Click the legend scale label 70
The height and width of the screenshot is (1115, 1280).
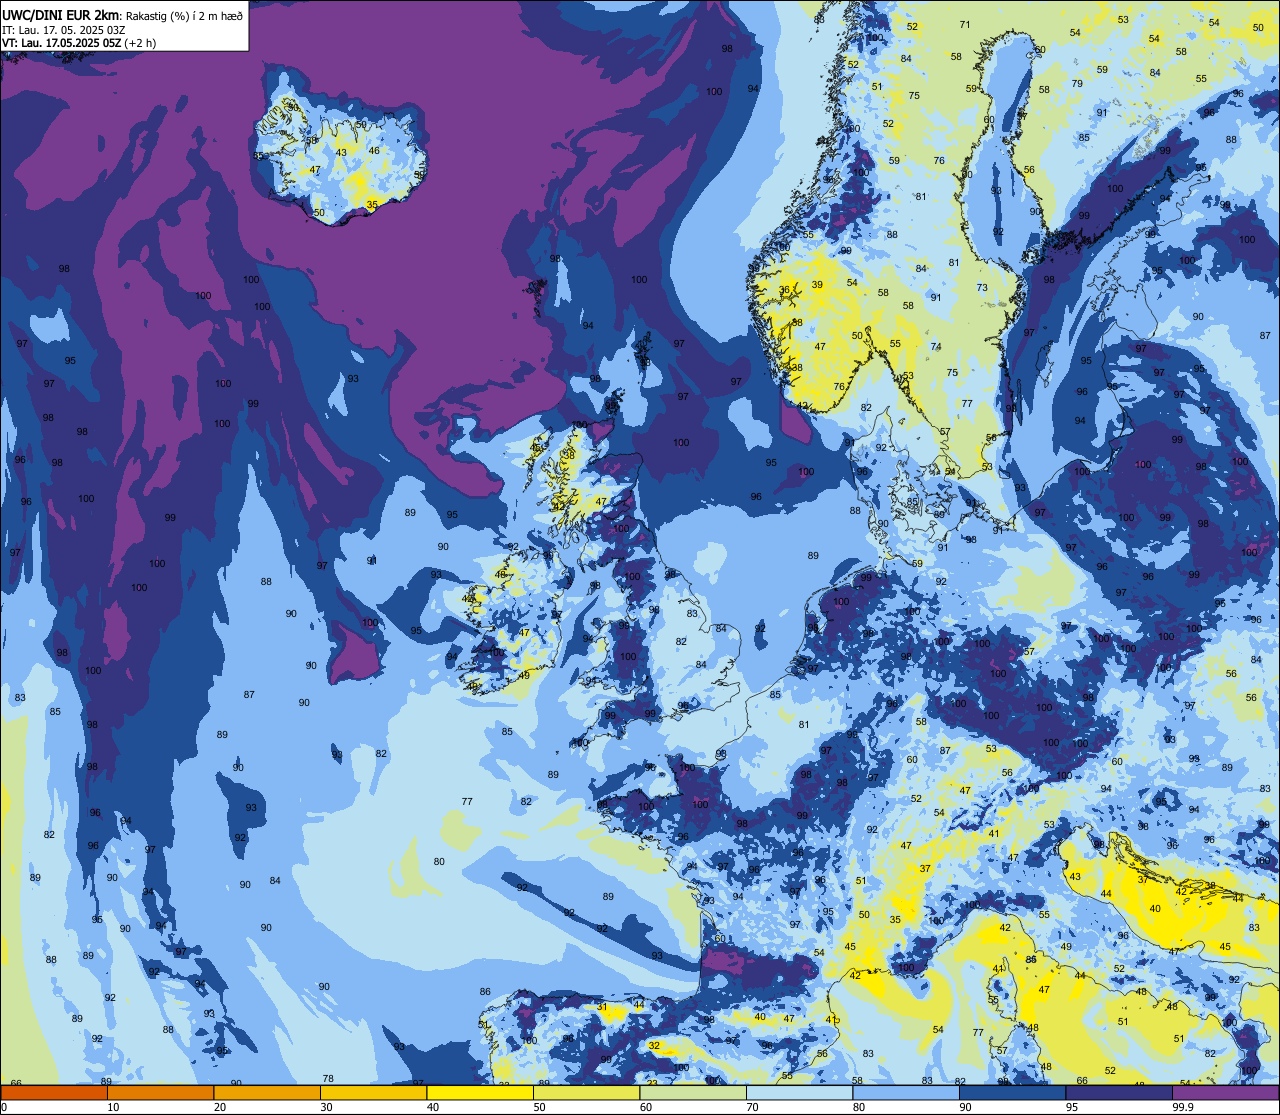pos(752,1107)
